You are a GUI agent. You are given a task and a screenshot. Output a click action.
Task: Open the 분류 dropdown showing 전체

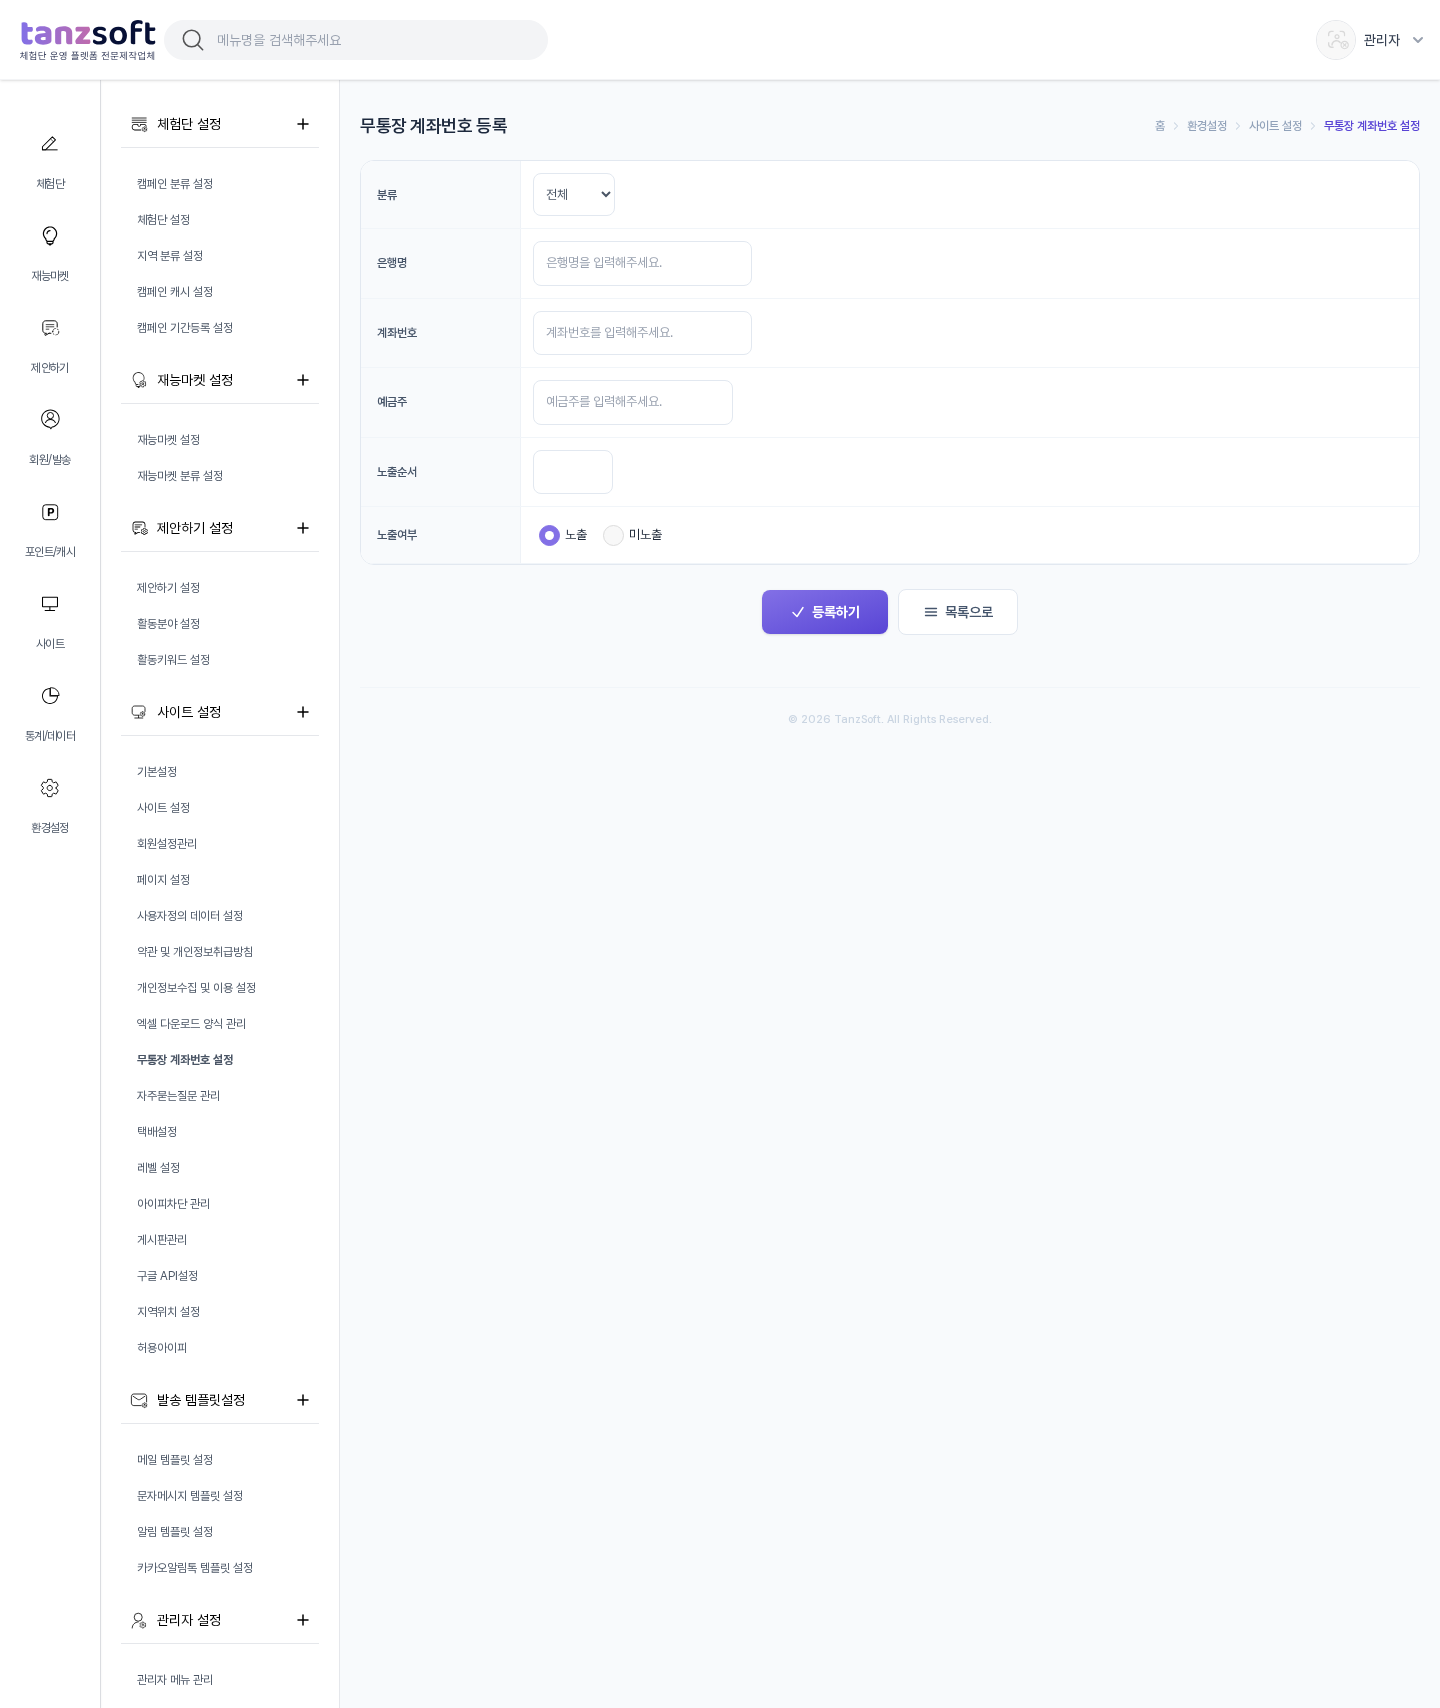click(574, 194)
